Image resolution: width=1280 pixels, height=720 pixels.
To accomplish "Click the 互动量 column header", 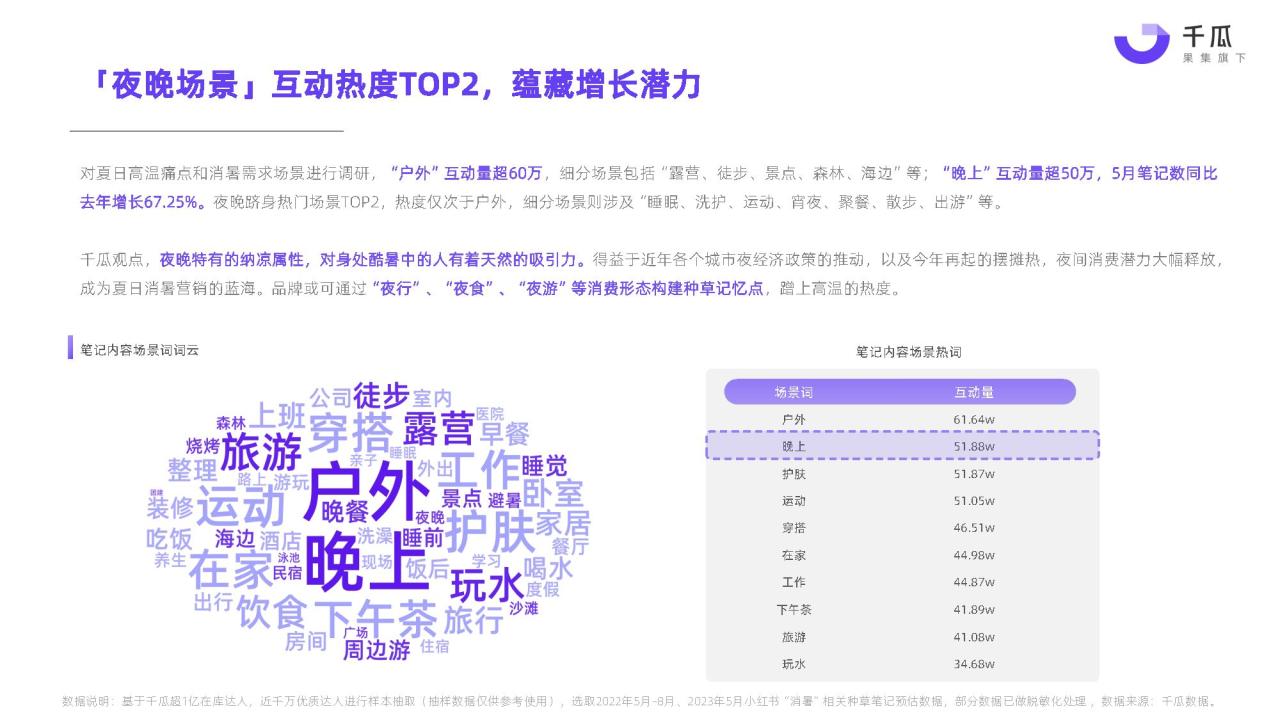I will [x=973, y=392].
